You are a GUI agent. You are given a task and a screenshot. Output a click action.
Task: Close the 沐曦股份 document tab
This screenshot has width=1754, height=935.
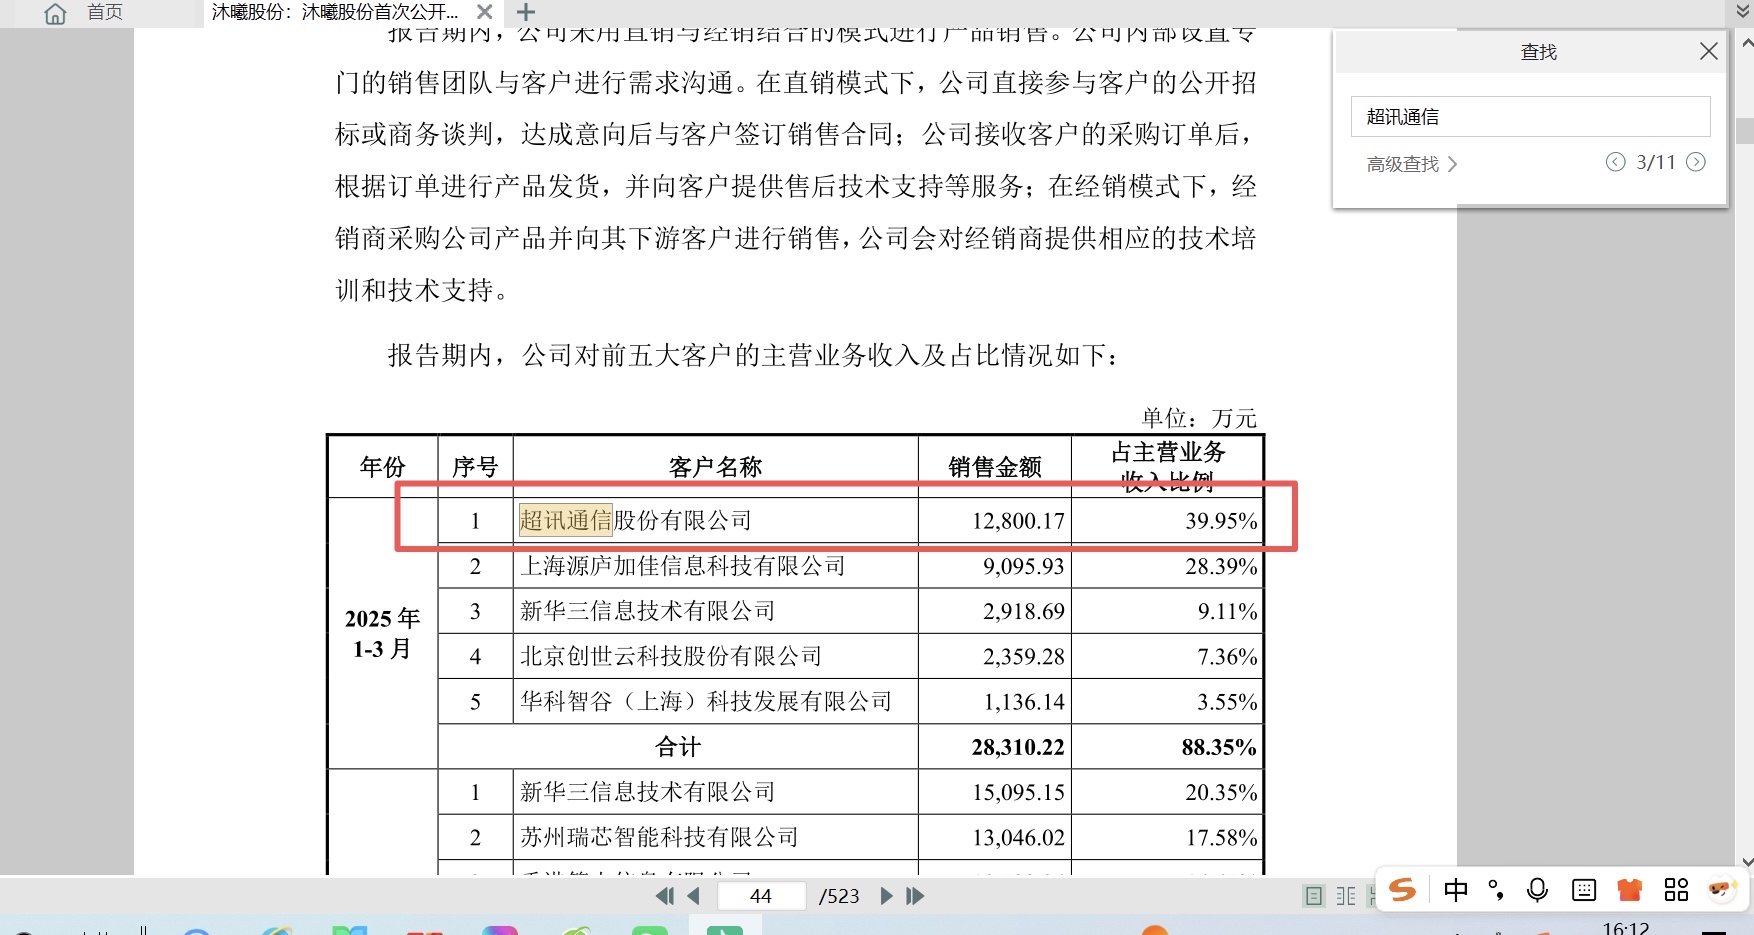484,12
